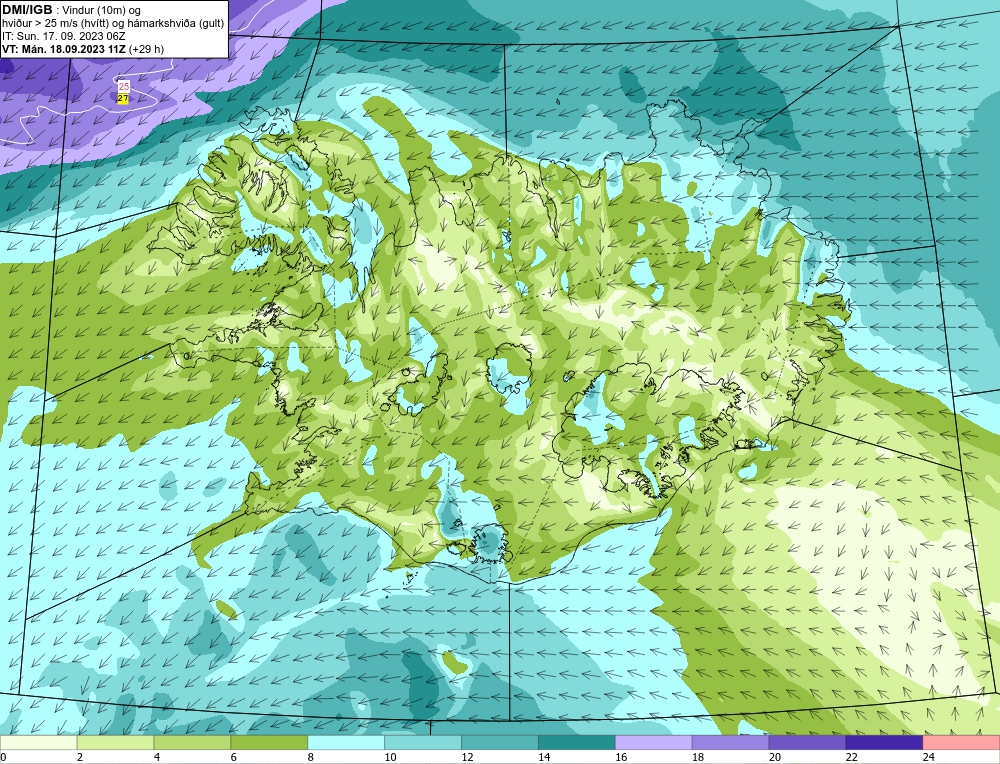1000x764 pixels.
Task: Click the DMI/IGB title text
Action: (x=27, y=10)
